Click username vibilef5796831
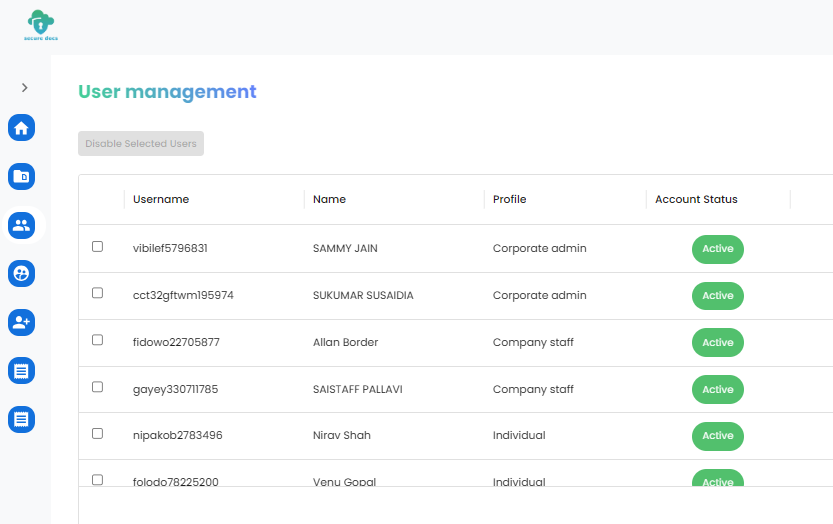Viewport: 833px width, 524px height. (x=170, y=248)
